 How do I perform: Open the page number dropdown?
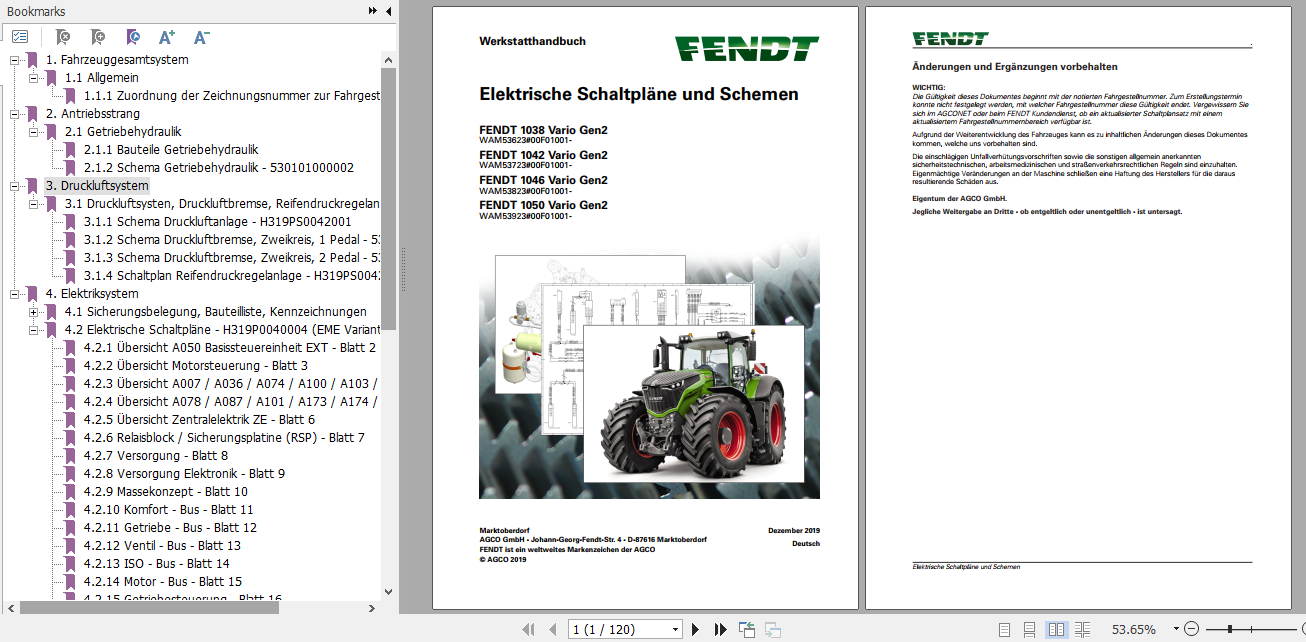(676, 630)
